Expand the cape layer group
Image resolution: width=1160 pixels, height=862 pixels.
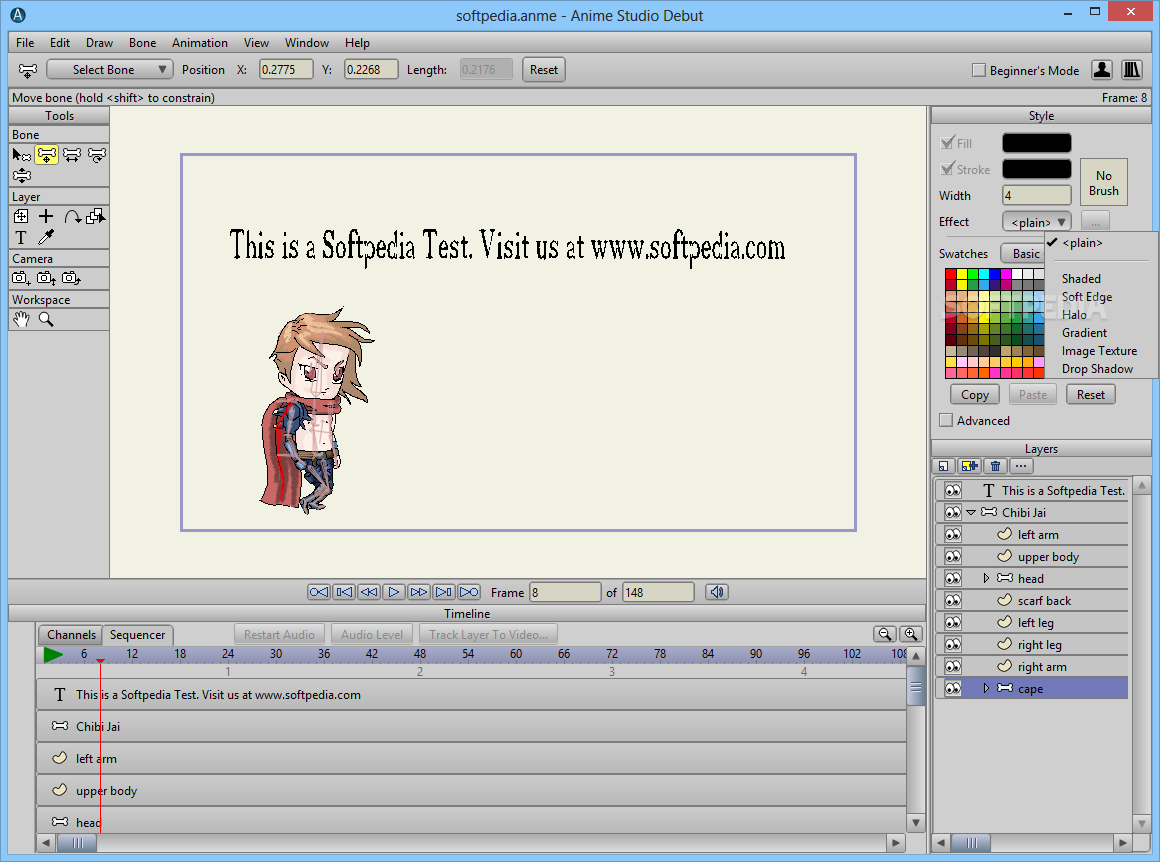[986, 689]
